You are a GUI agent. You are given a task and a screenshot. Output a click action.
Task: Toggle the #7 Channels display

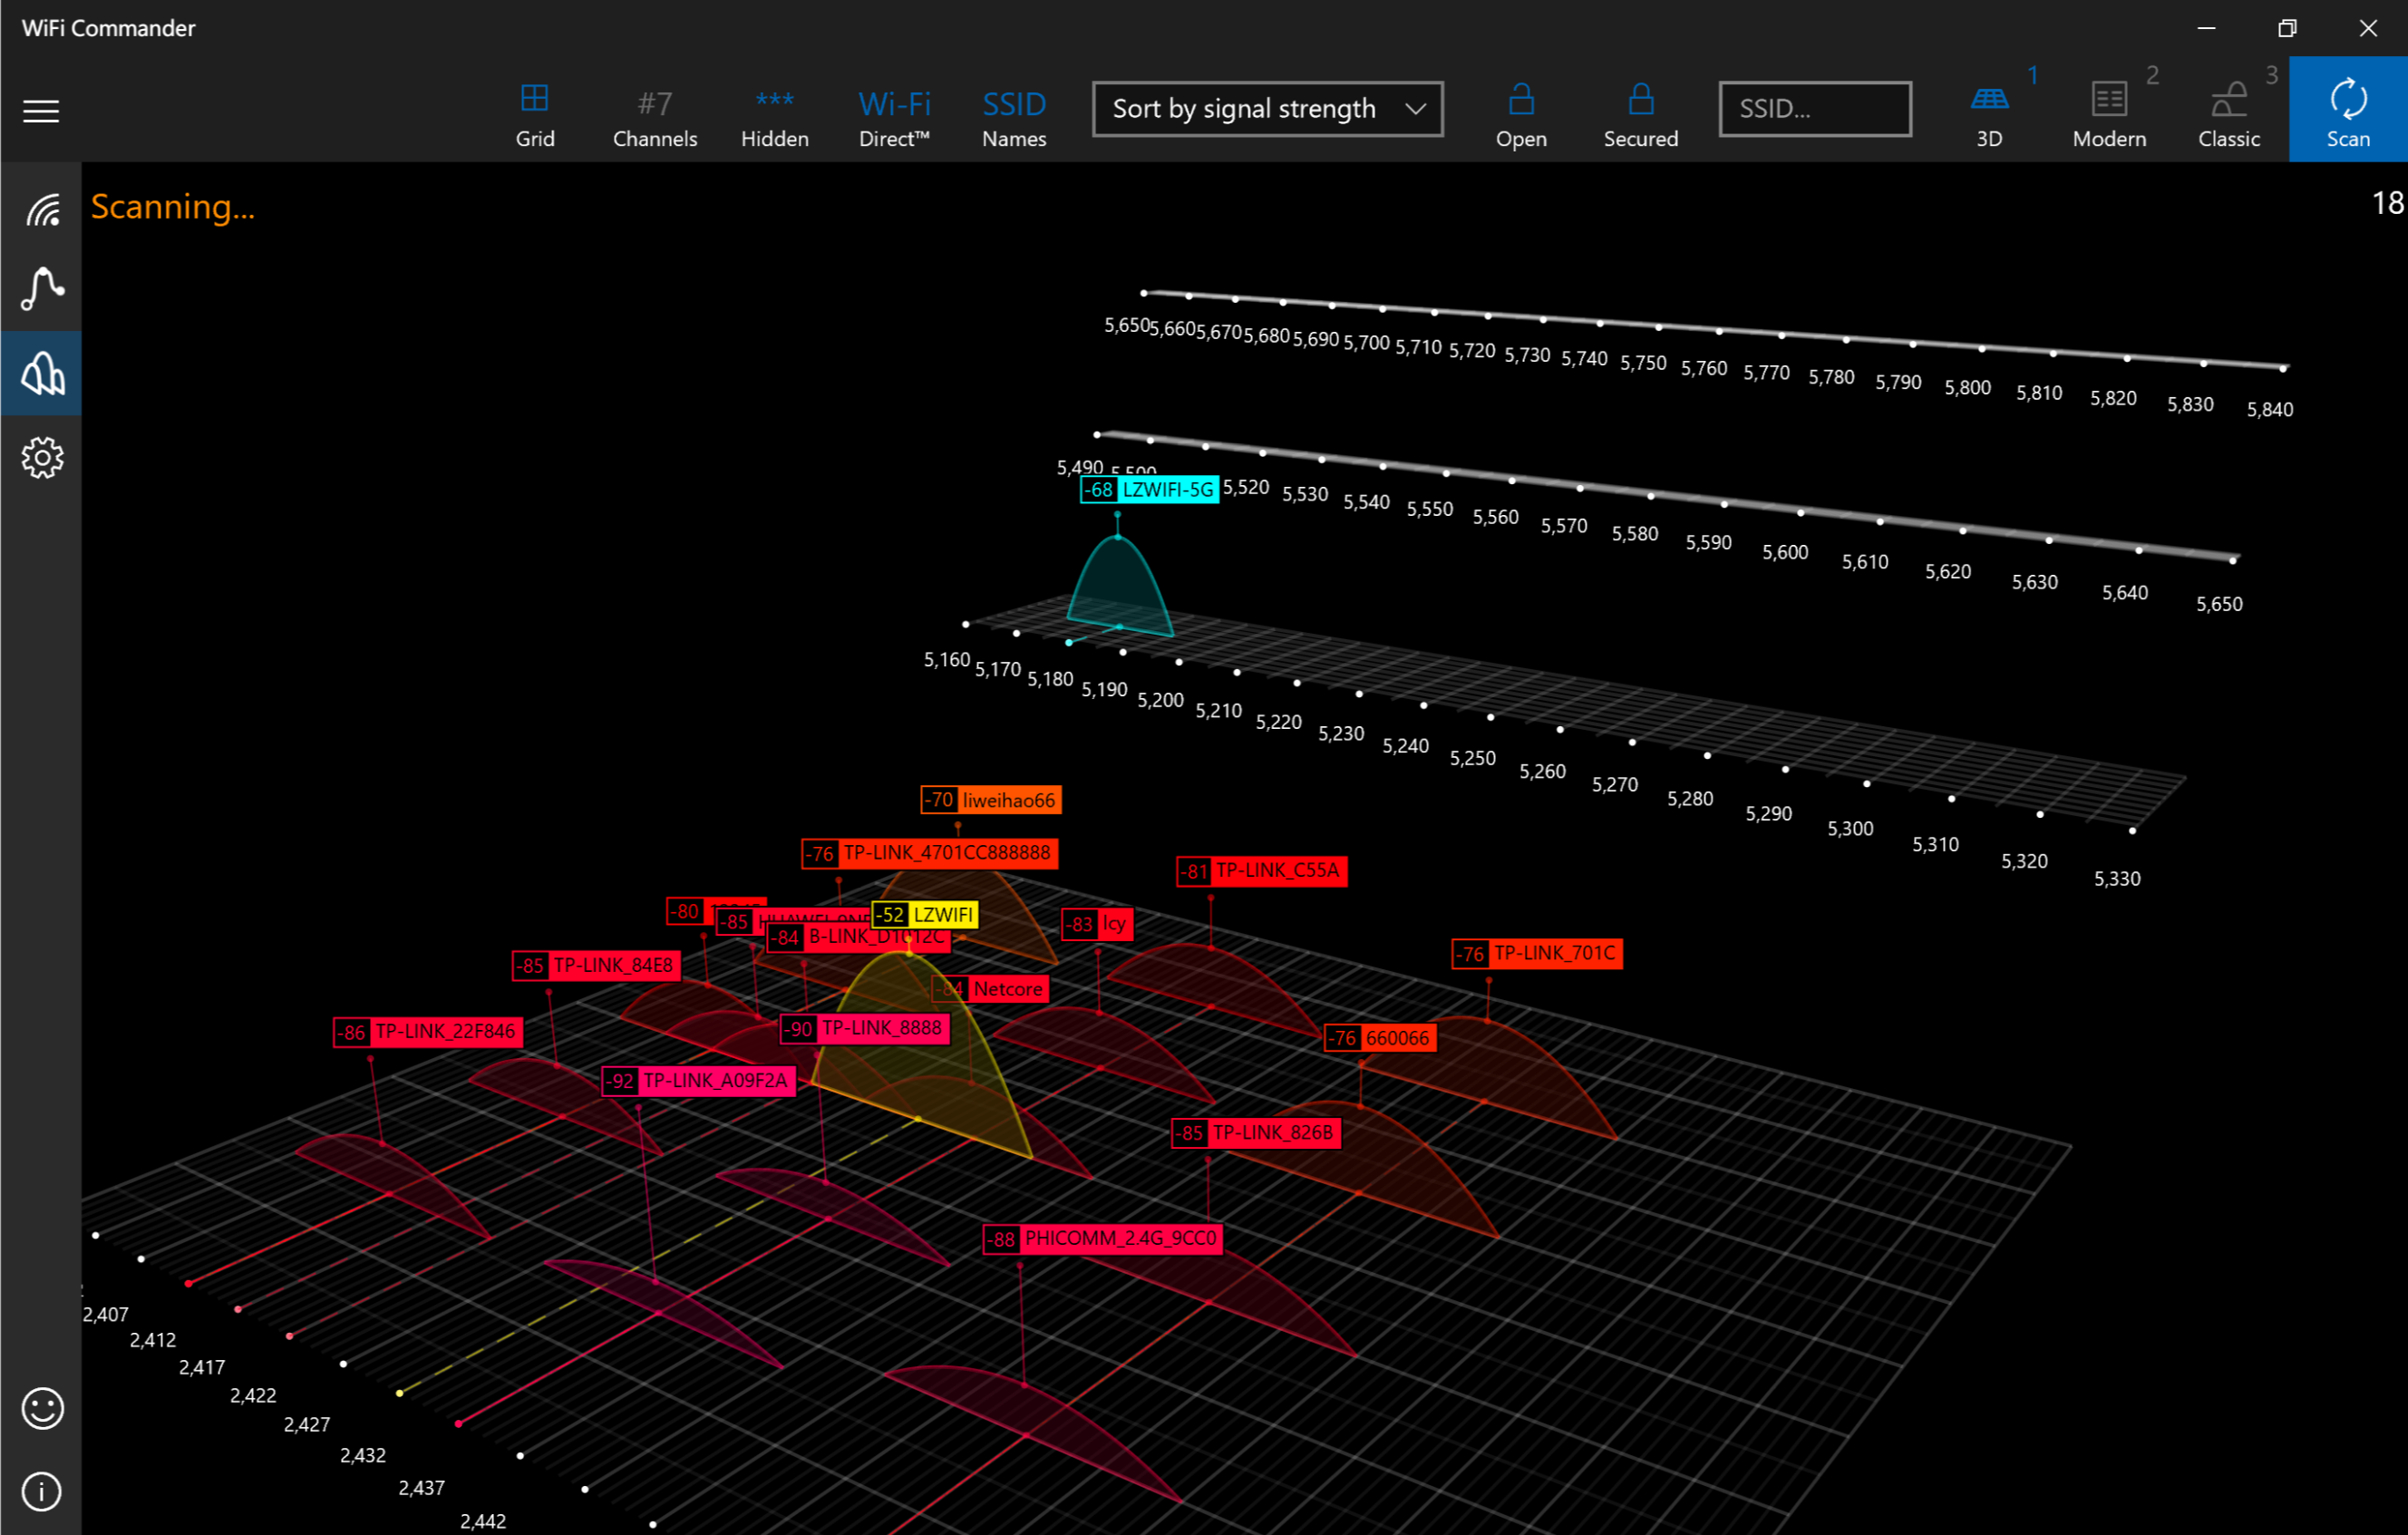pyautogui.click(x=655, y=114)
